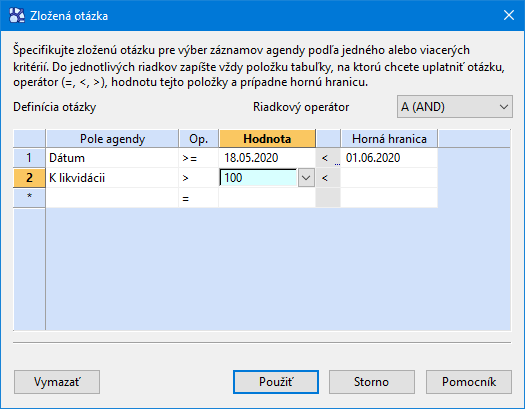Click the Horná hranica column header
The width and height of the screenshot is (525, 409).
click(389, 139)
